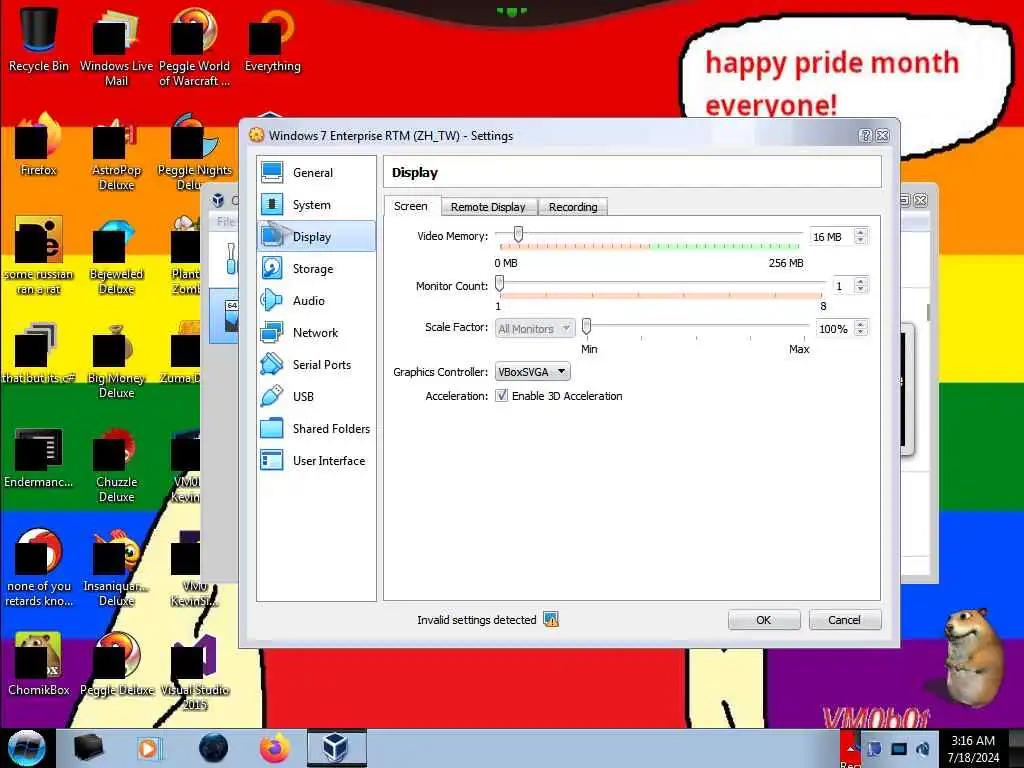Select the Windows Live Mail desktop icon
Screen dimensions: 1024x768
coord(116,49)
